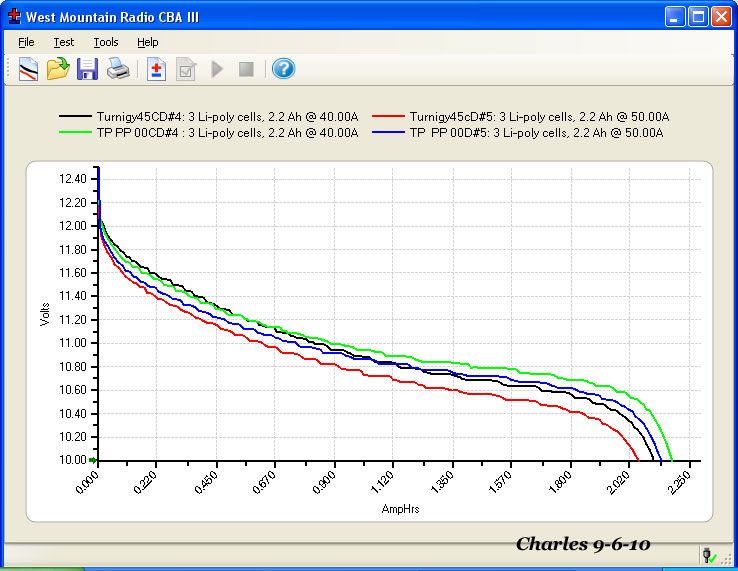Save the graph with the floppy disk icon
This screenshot has width=738, height=571.
(x=88, y=69)
